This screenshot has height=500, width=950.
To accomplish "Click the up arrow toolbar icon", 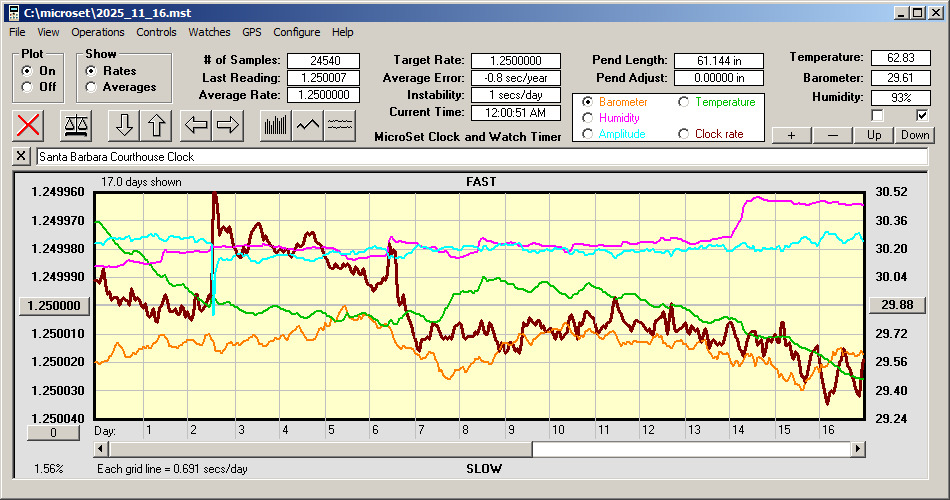I will point(157,125).
